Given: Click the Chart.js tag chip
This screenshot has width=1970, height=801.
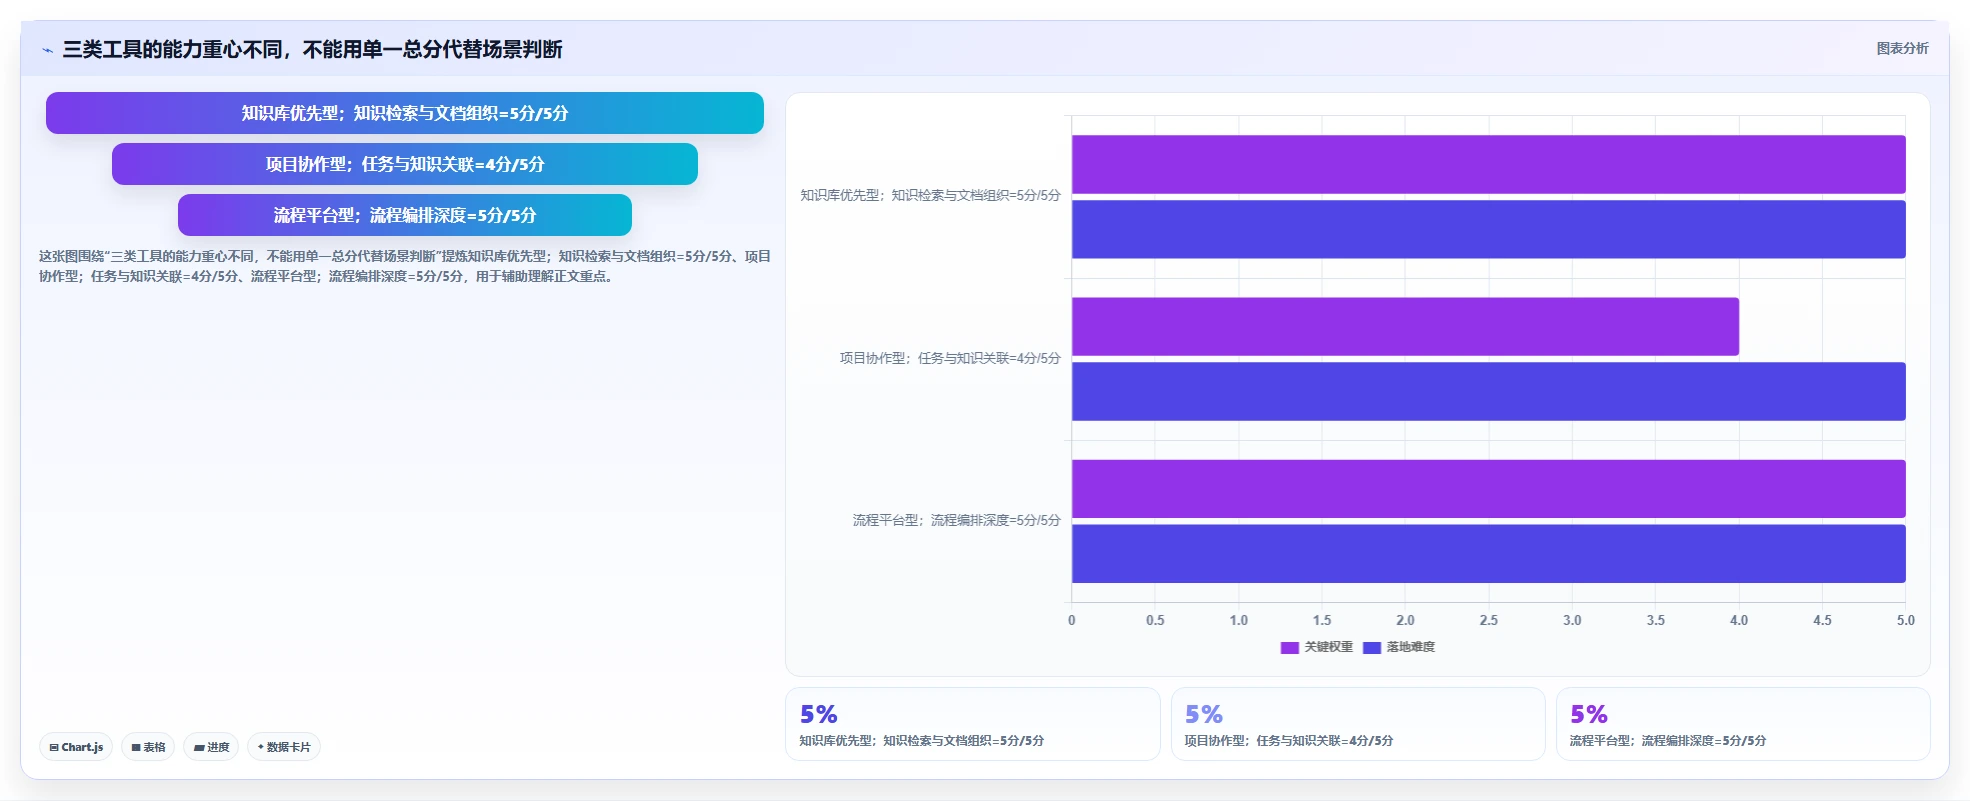Looking at the screenshot, I should pos(76,747).
